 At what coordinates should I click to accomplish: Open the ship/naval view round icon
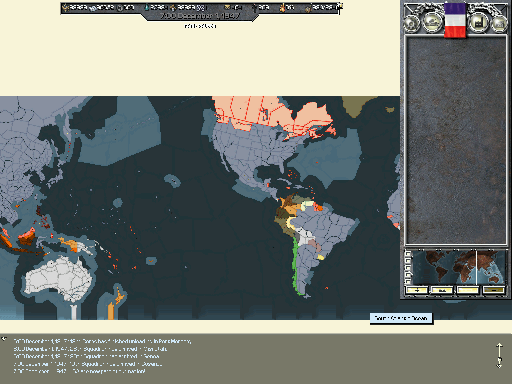pyautogui.click(x=432, y=23)
